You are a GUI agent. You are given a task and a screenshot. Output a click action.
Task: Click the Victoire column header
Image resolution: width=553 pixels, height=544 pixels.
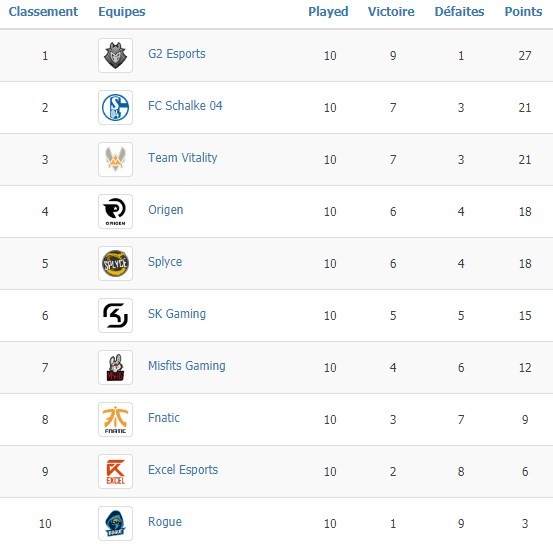point(391,12)
